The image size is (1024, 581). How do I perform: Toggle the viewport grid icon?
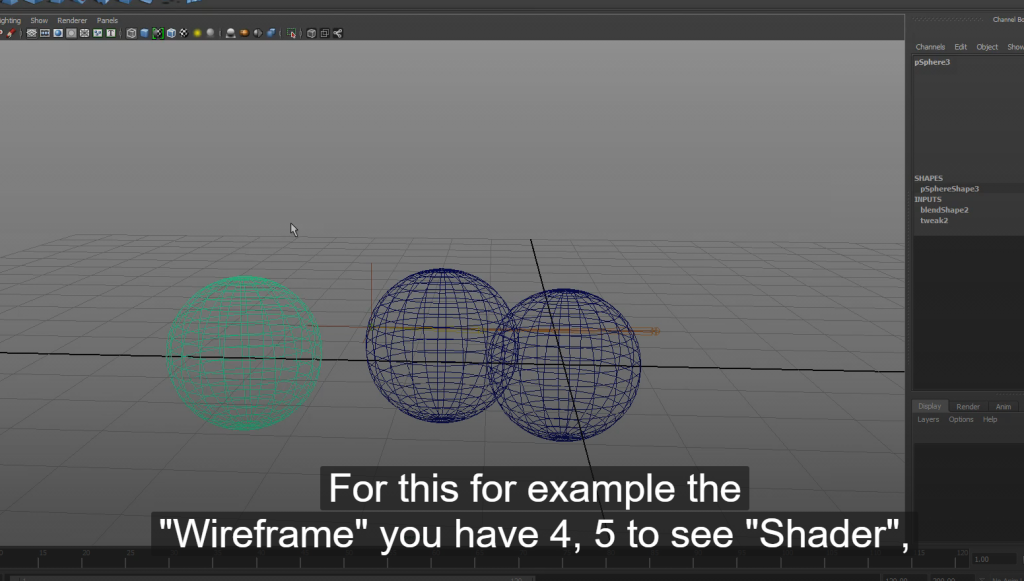(x=31, y=33)
